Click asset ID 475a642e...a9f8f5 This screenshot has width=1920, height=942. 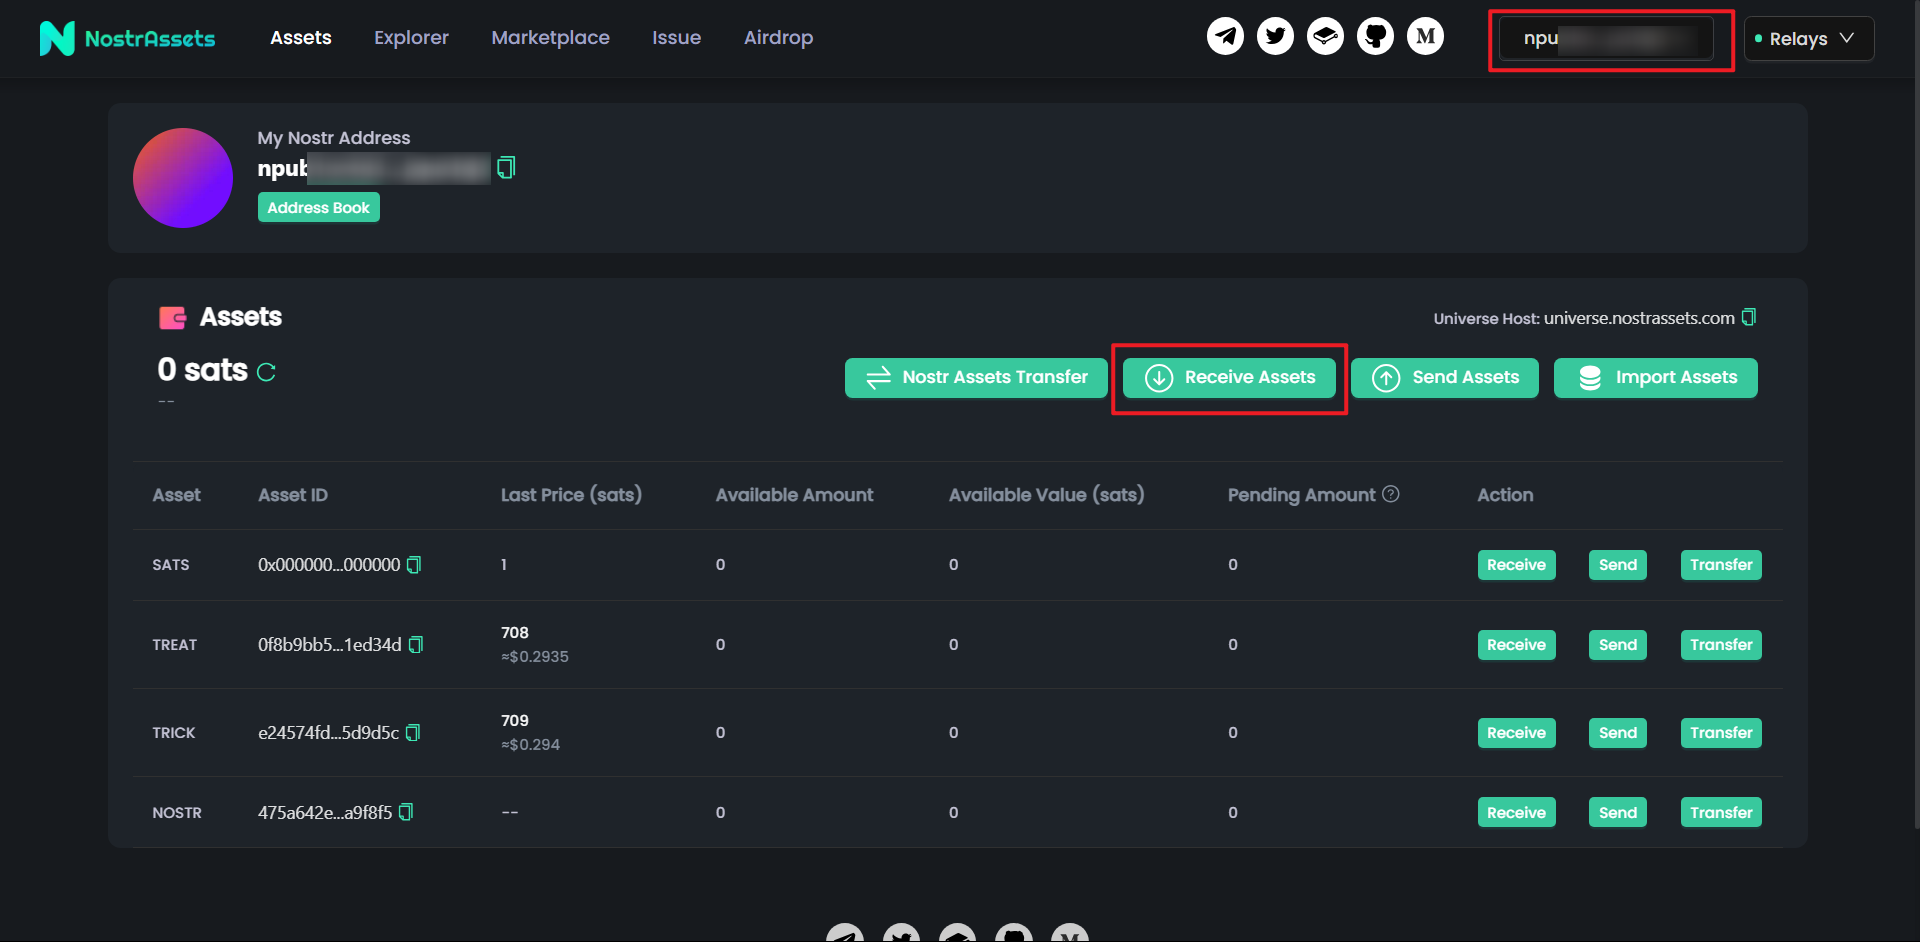click(325, 813)
